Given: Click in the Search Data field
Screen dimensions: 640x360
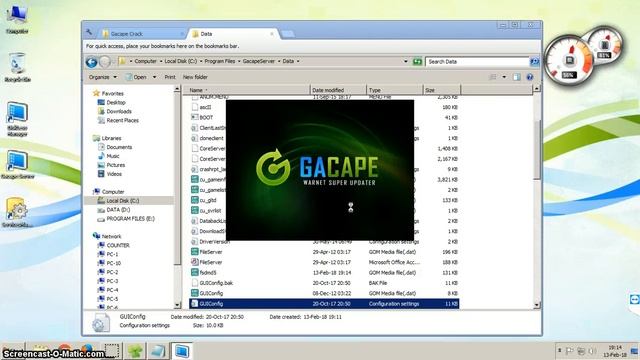Looking at the screenshot, I should click(x=477, y=62).
